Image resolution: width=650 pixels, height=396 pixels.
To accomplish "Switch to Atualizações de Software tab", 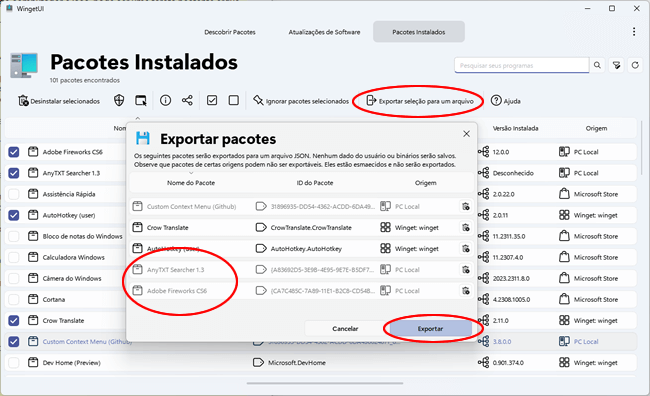I will (324, 32).
